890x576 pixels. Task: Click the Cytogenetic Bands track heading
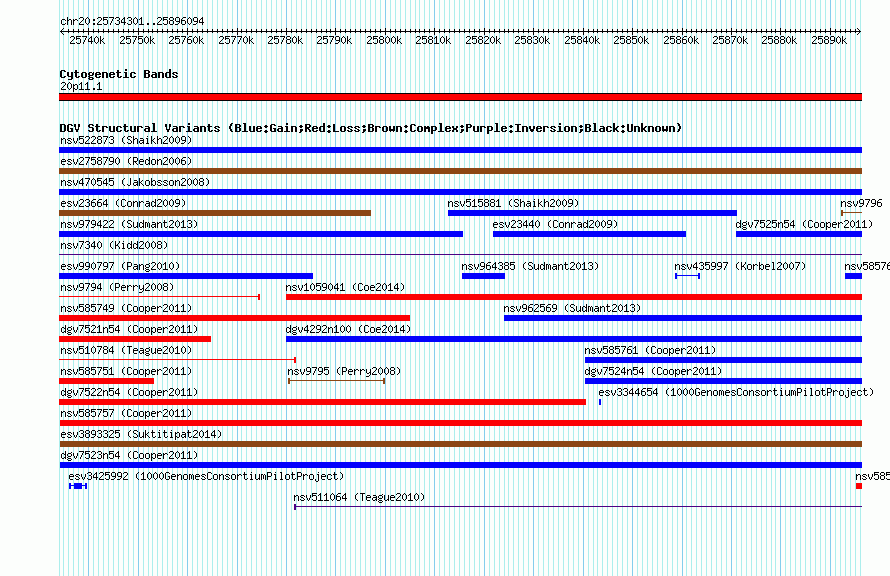click(x=119, y=74)
